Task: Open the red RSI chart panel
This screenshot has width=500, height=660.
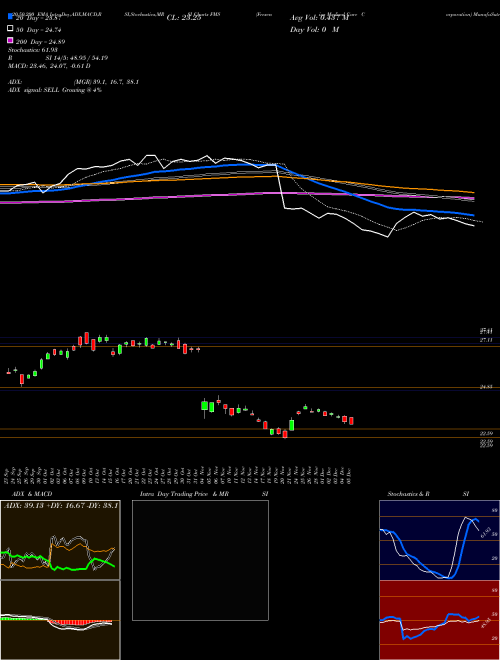Action: [x=439, y=620]
